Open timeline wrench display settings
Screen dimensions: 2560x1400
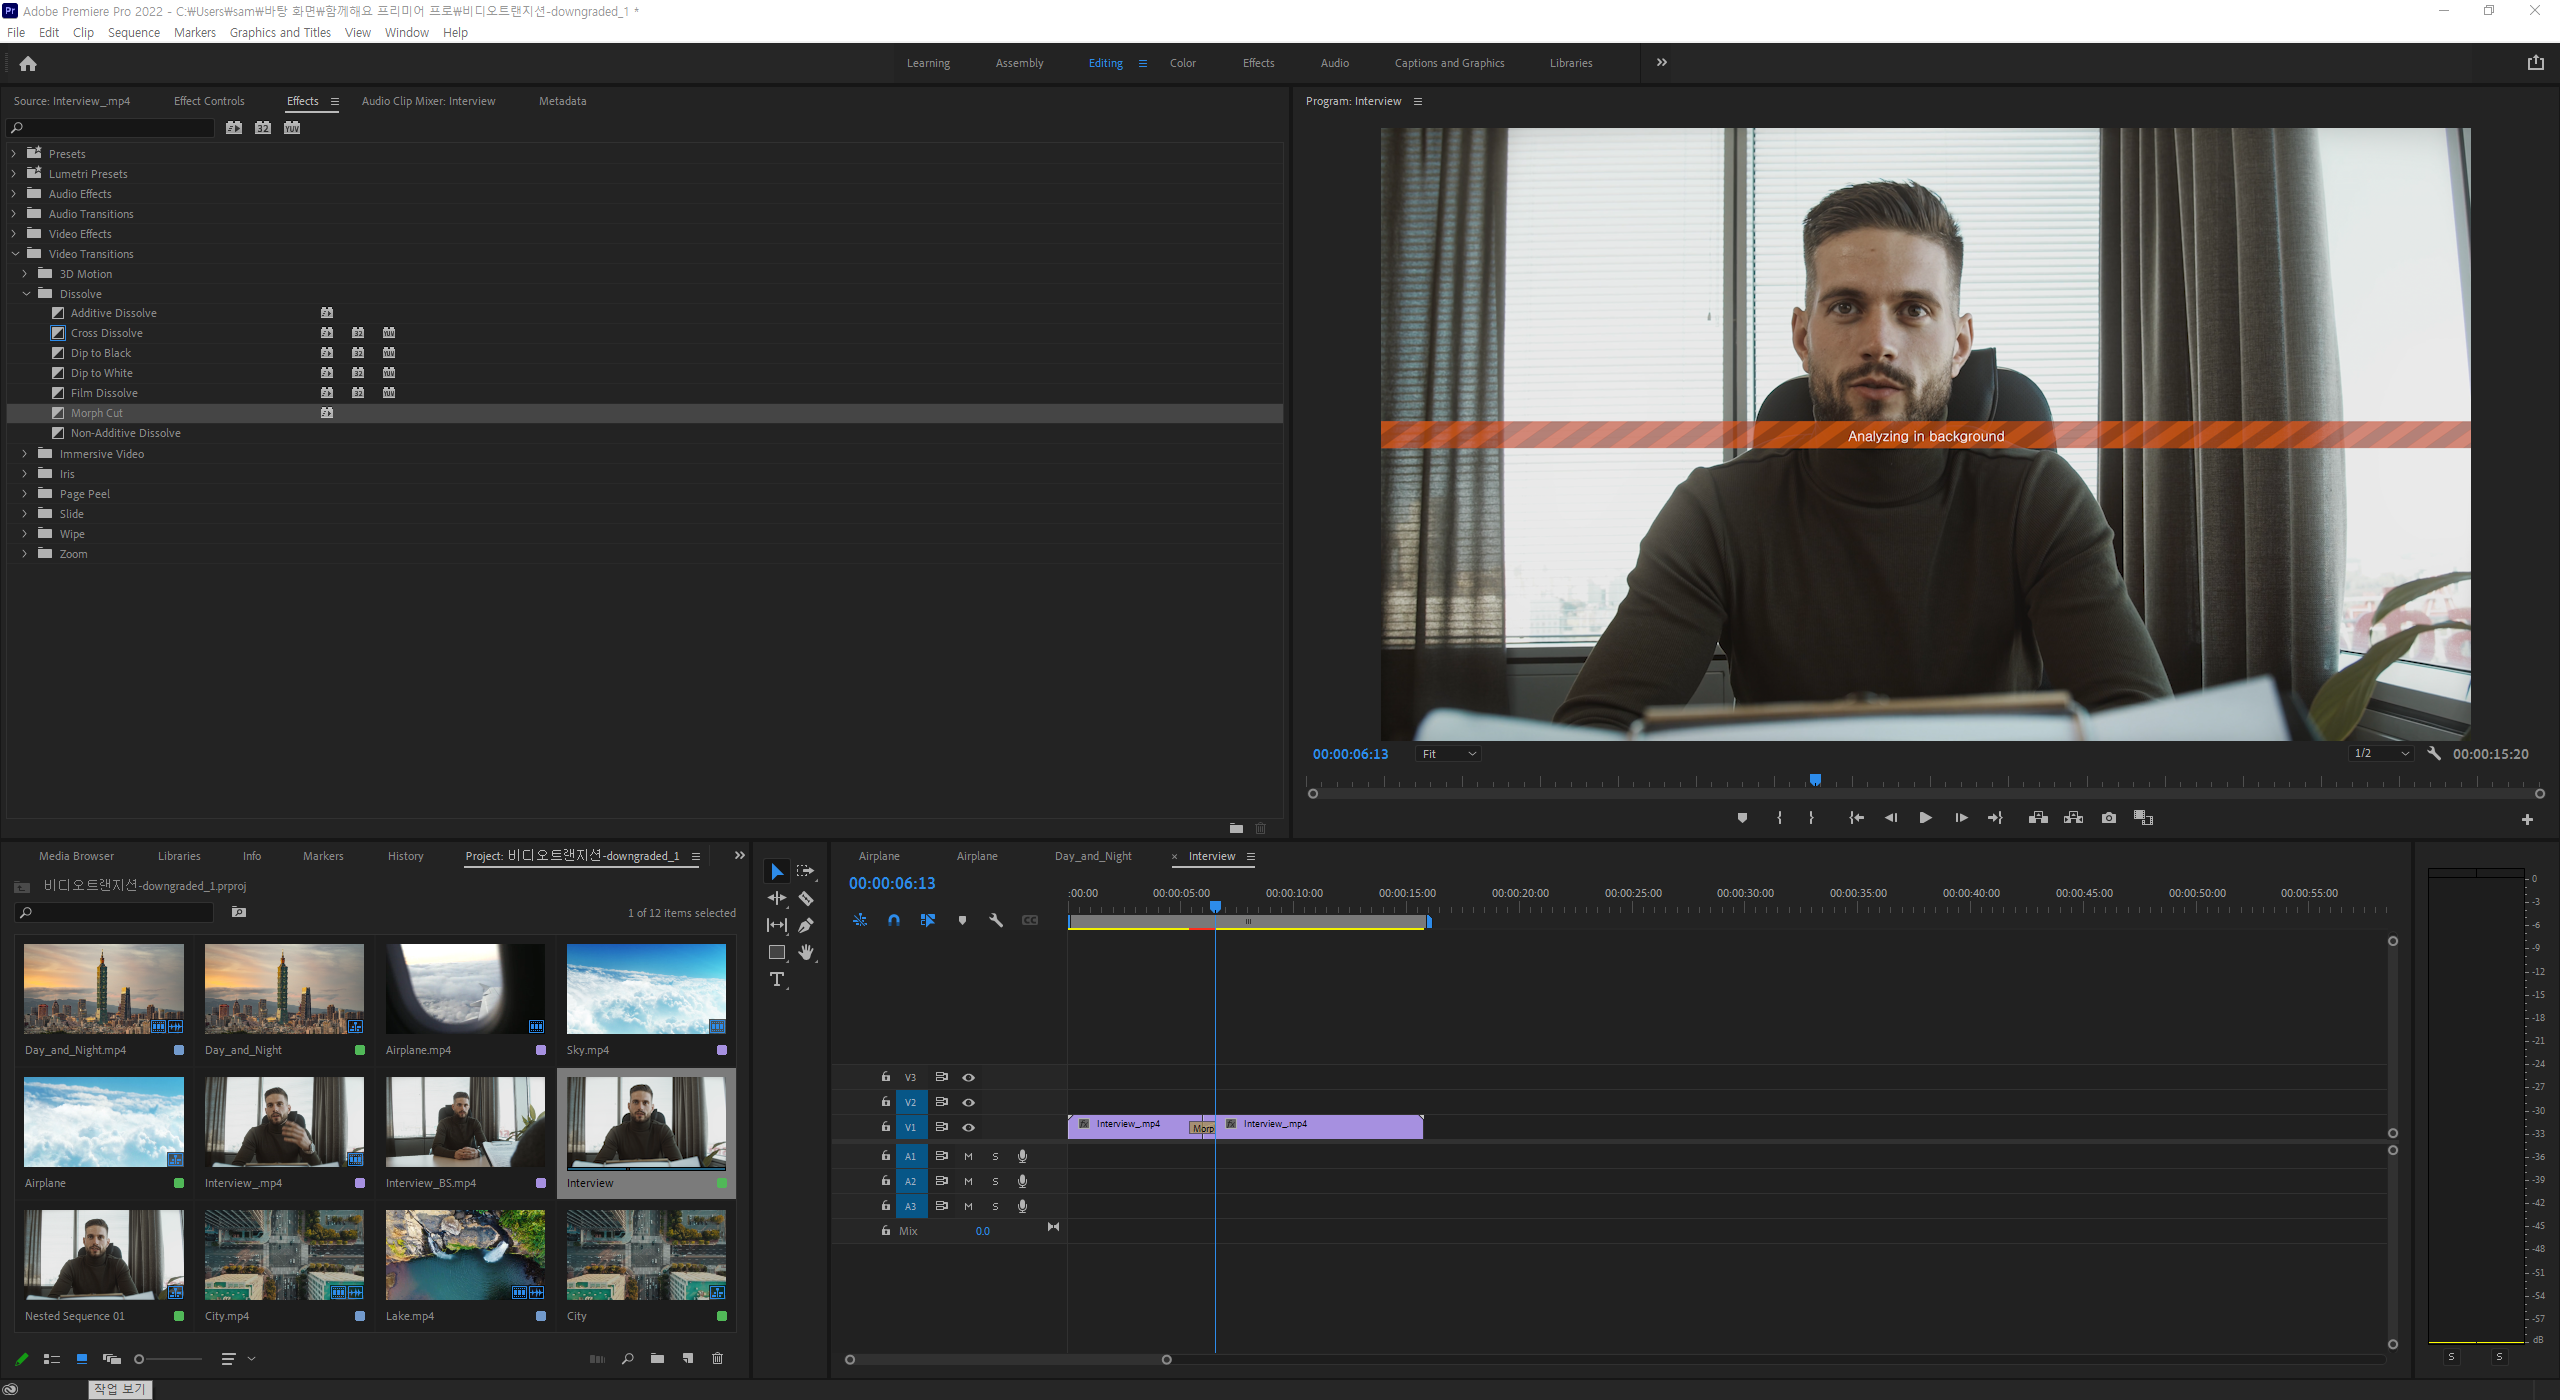tap(996, 920)
